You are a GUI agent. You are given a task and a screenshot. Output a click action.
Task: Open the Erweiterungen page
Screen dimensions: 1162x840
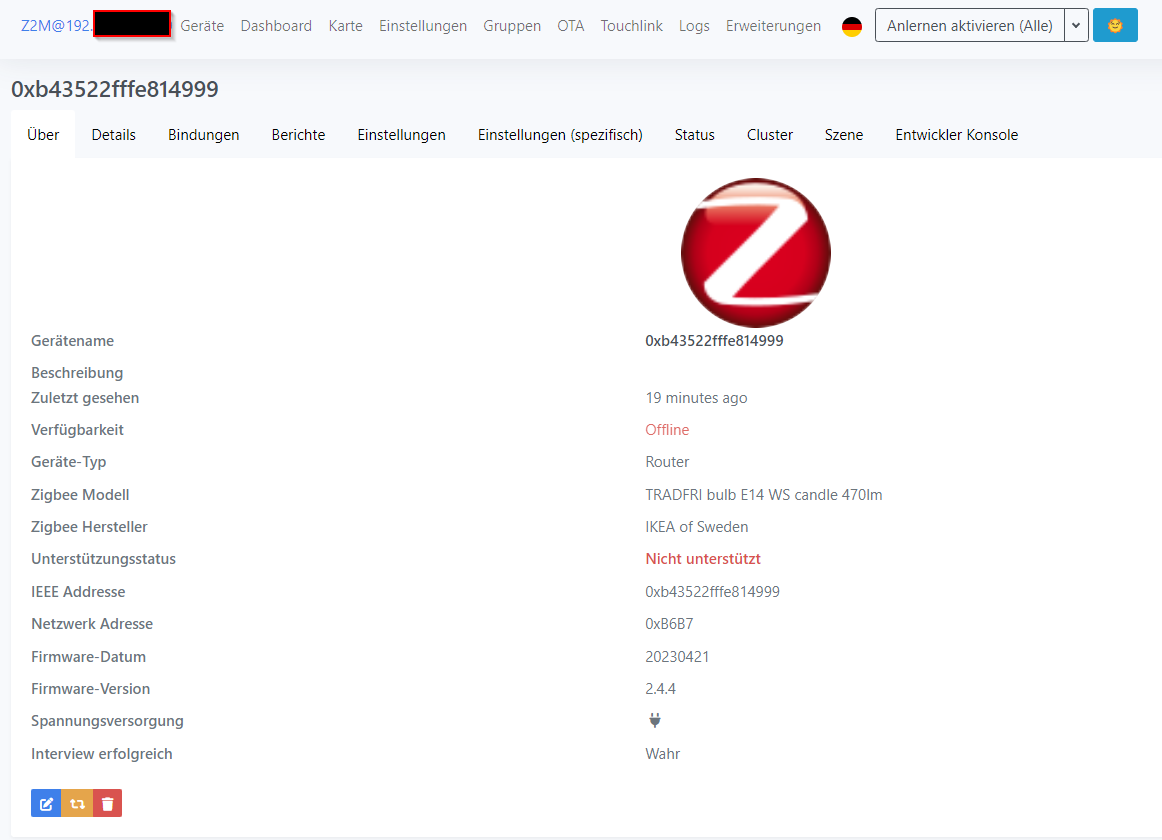point(773,26)
